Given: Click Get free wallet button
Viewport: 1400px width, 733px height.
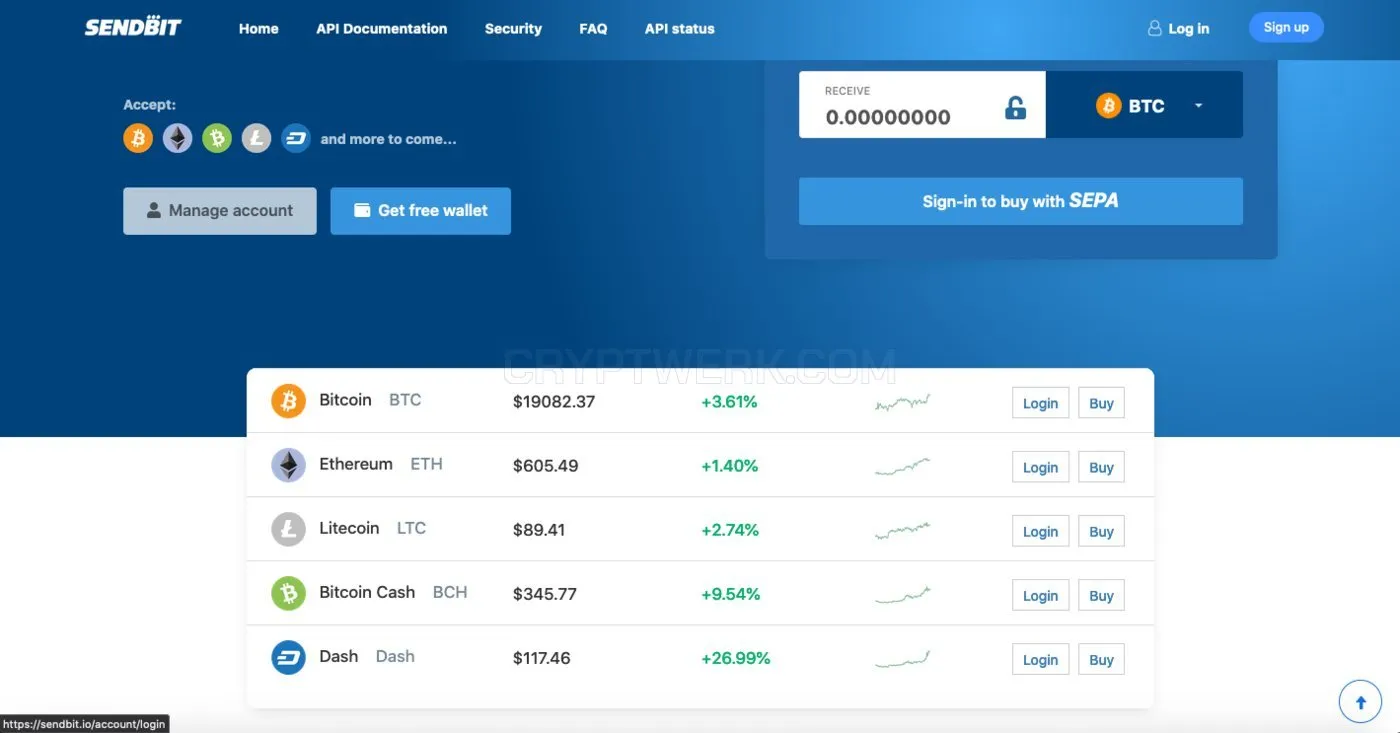Looking at the screenshot, I should tap(421, 211).
